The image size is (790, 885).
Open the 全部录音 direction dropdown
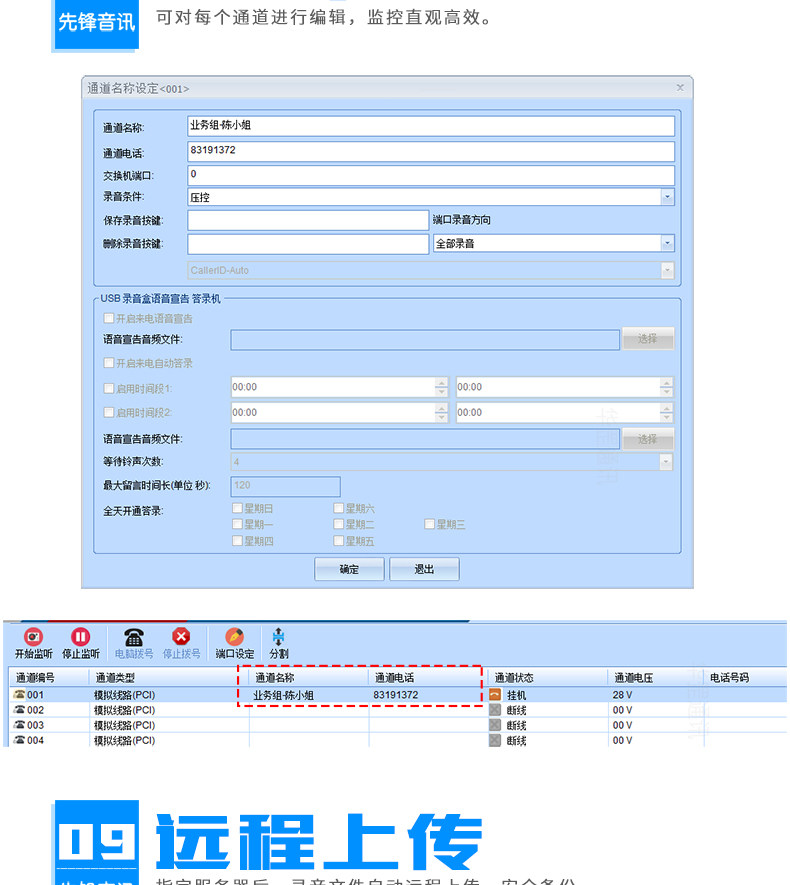[x=668, y=243]
